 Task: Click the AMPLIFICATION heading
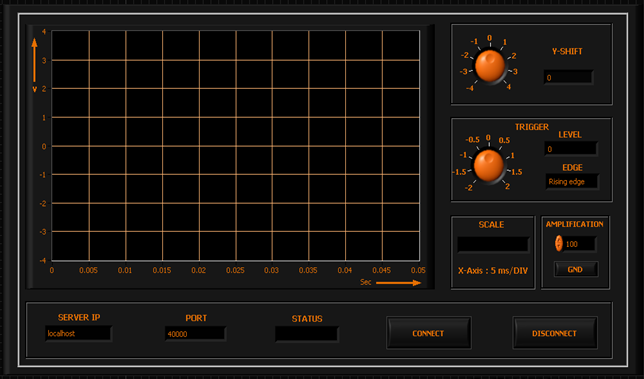574,224
